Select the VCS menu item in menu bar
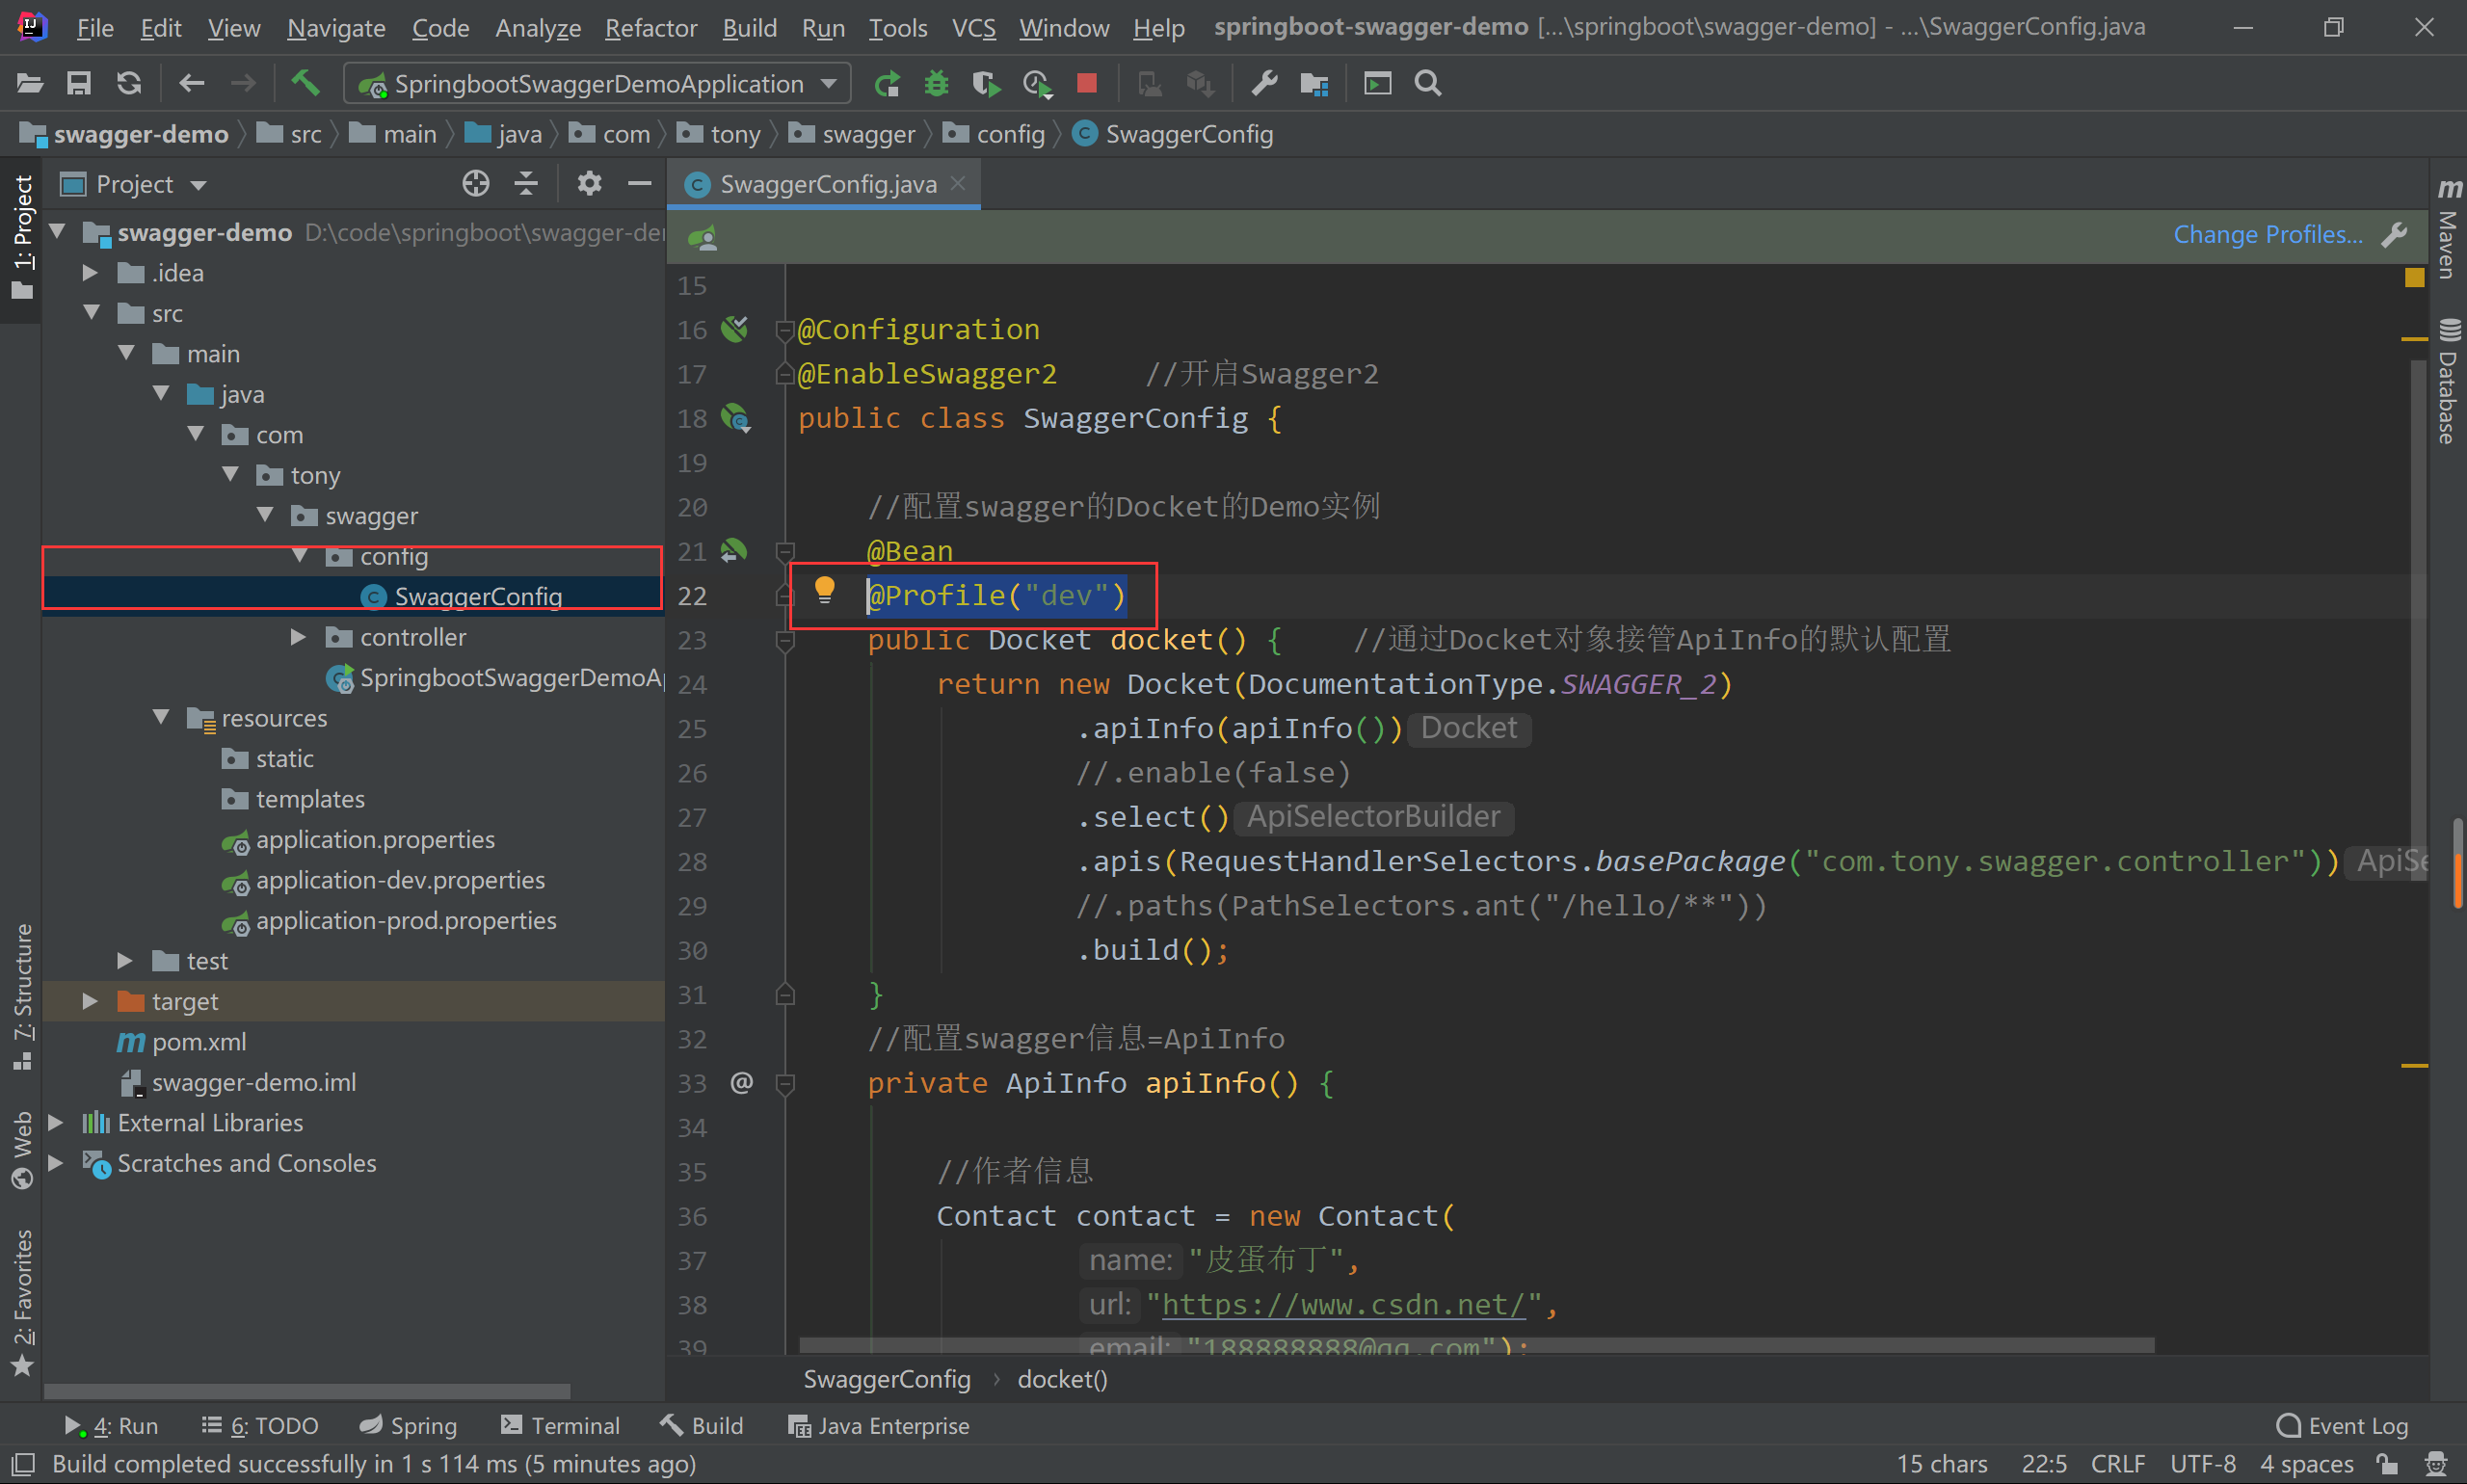Image resolution: width=2467 pixels, height=1484 pixels. click(974, 28)
